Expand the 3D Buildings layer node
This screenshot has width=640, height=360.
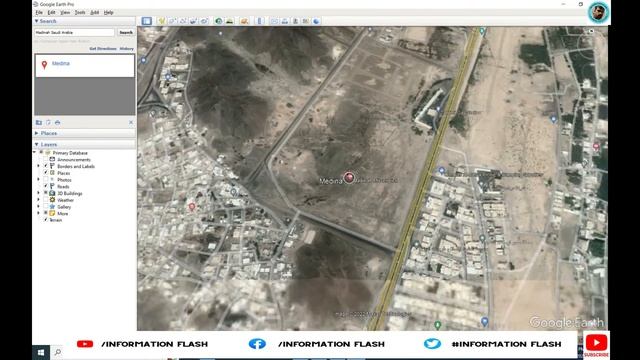(x=39, y=193)
